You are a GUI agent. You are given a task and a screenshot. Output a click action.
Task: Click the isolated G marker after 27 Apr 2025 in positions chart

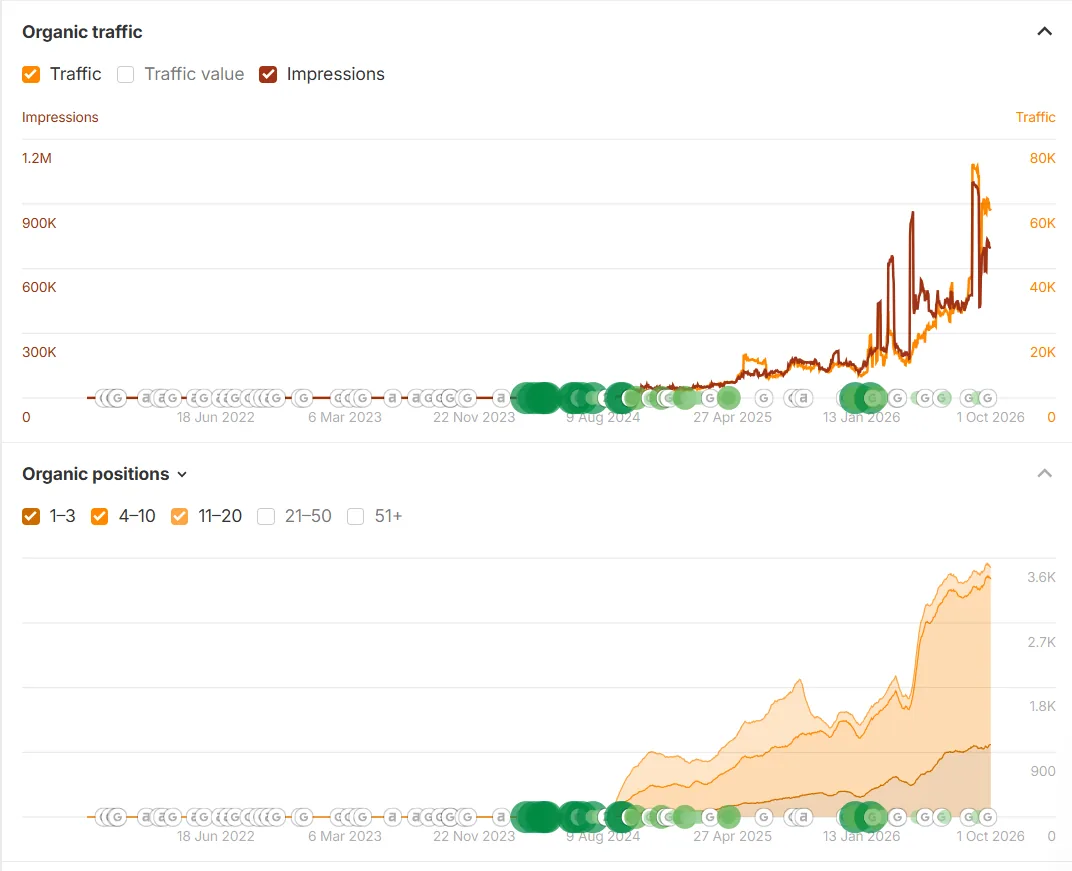[764, 816]
